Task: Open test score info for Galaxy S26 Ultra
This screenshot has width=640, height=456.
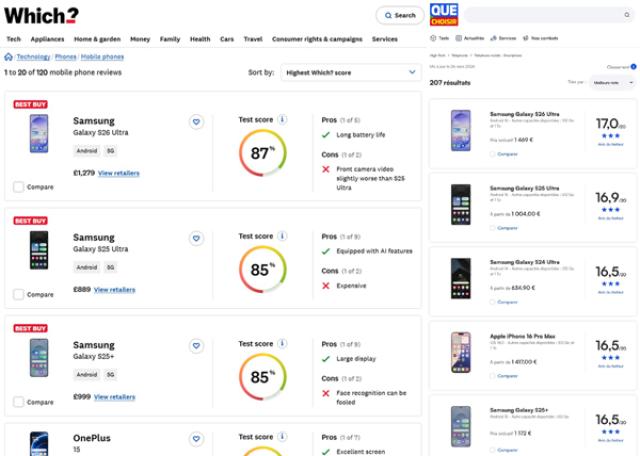Action: pos(282,120)
